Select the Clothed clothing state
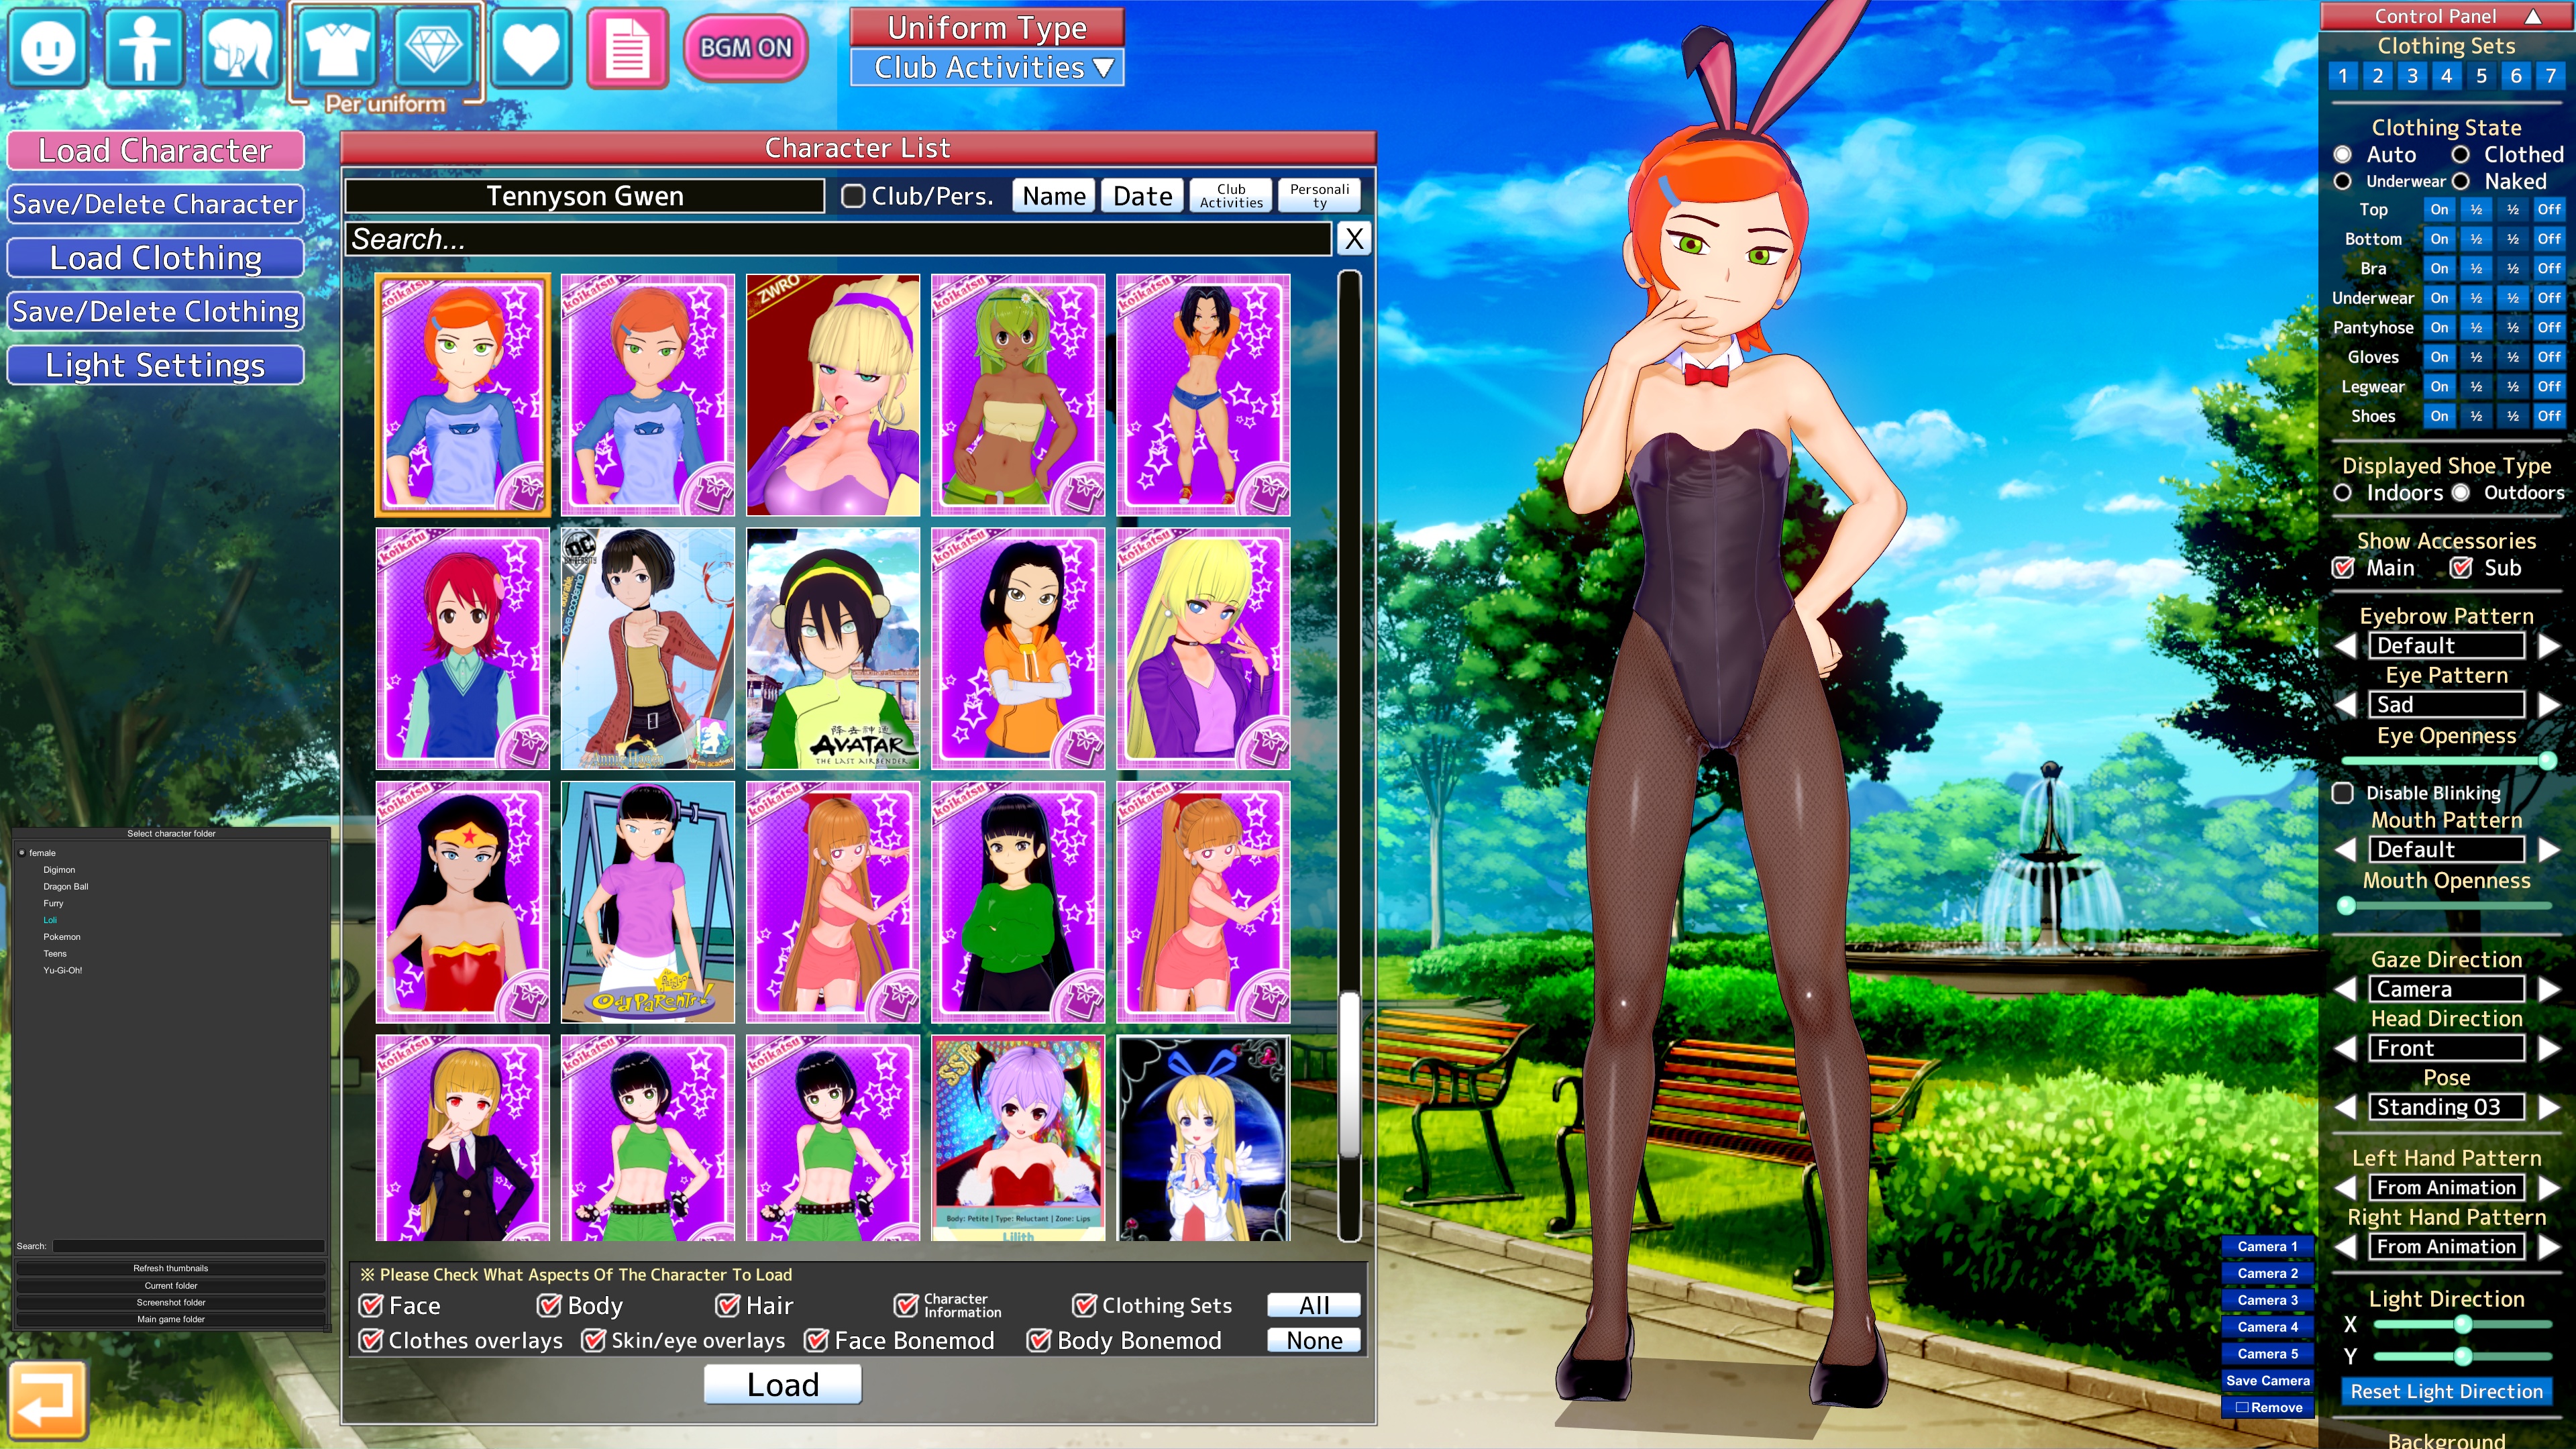 point(2461,155)
